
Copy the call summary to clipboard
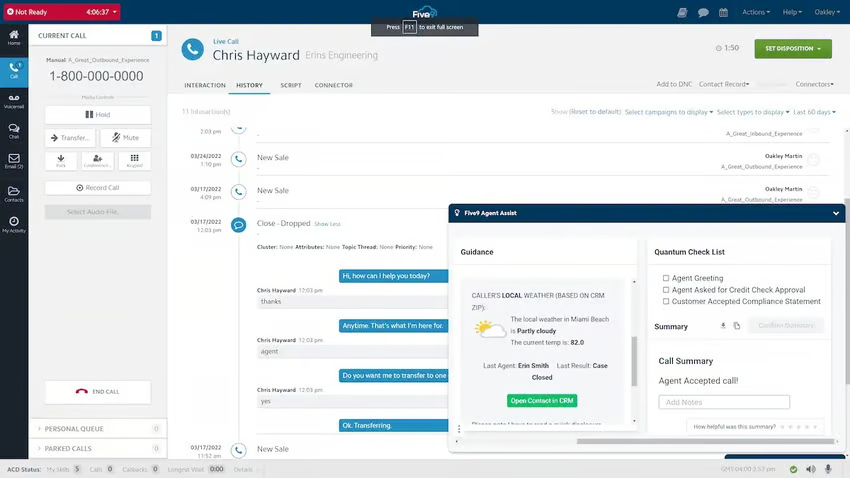coord(737,326)
